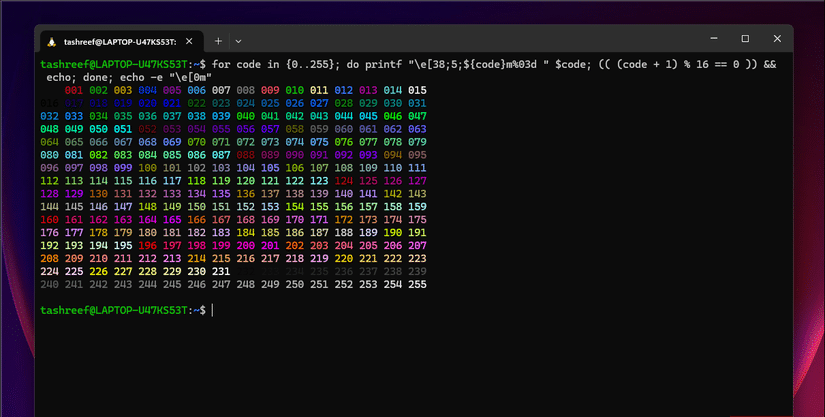Close the tashreef@LAPTOP-U47KS53T terminal tab
825x417 pixels.
(189, 41)
